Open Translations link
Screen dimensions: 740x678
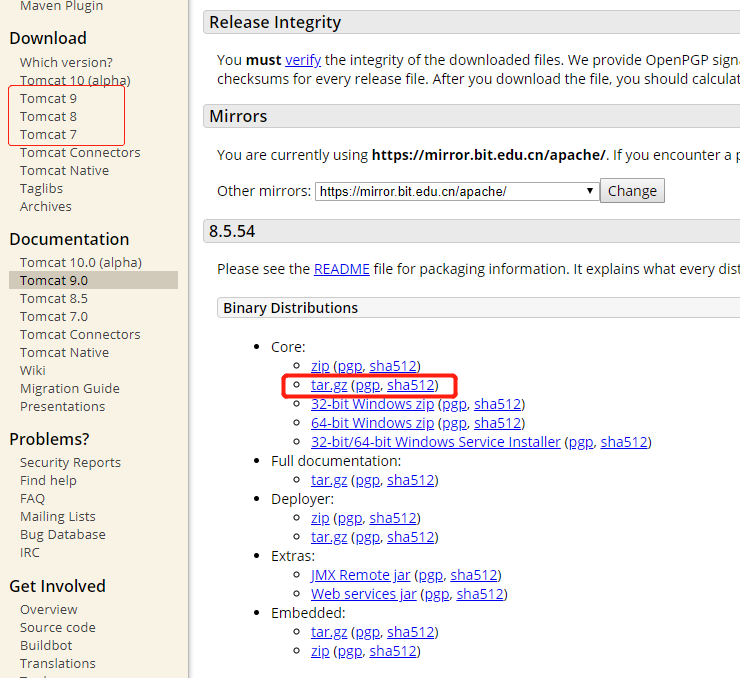point(58,663)
